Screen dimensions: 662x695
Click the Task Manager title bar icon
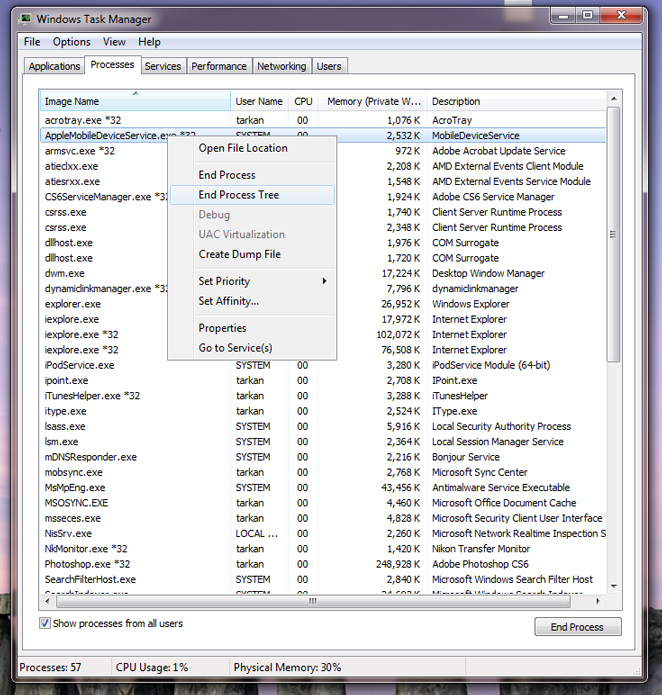pos(25,19)
